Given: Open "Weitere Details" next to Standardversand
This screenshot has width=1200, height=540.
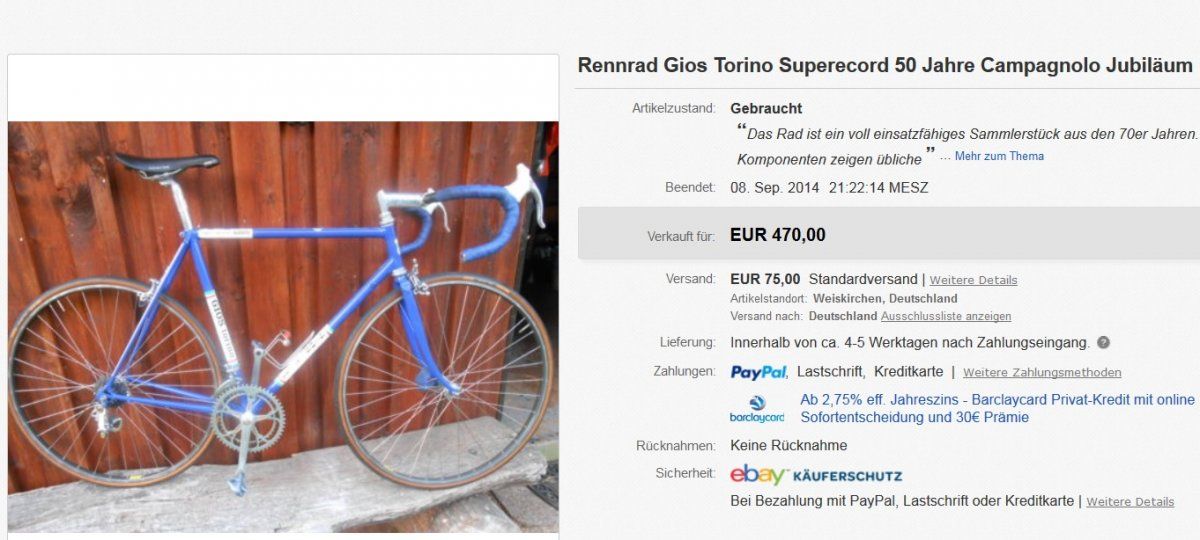Looking at the screenshot, I should 973,280.
